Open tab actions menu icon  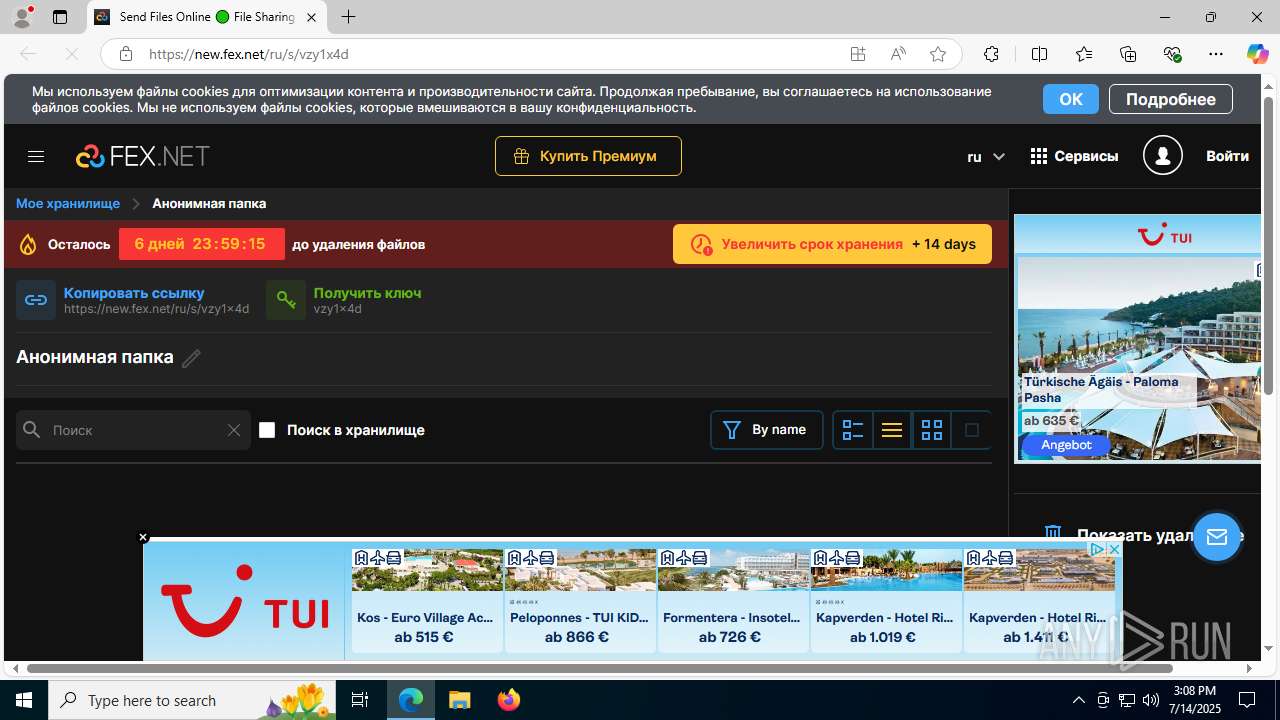click(60, 17)
